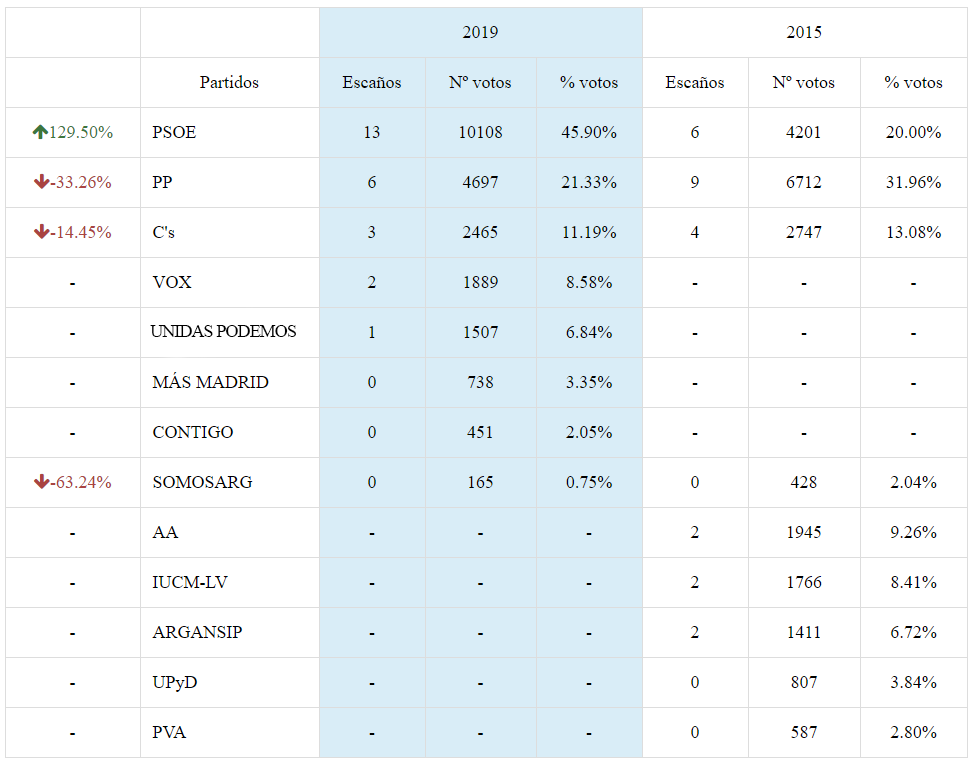977x768 pixels.
Task: Click the Partidos column header
Action: point(229,82)
